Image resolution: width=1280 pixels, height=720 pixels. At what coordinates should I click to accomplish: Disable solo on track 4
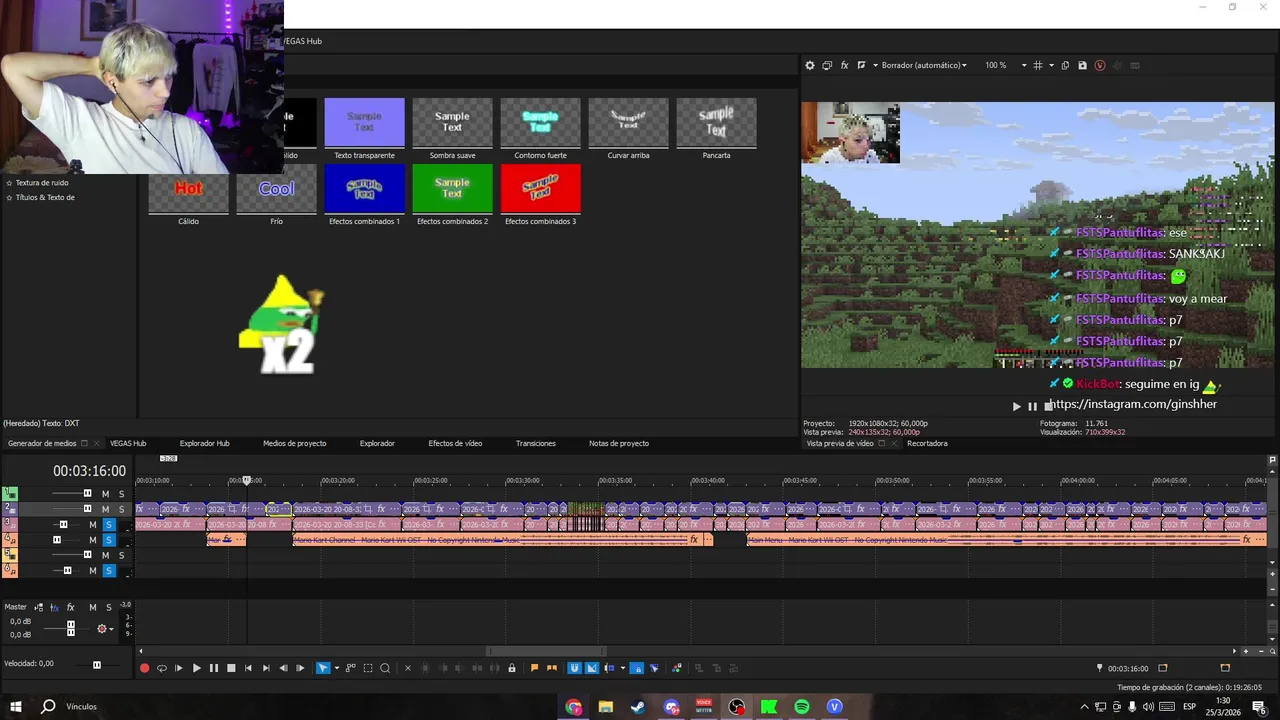[x=109, y=540]
